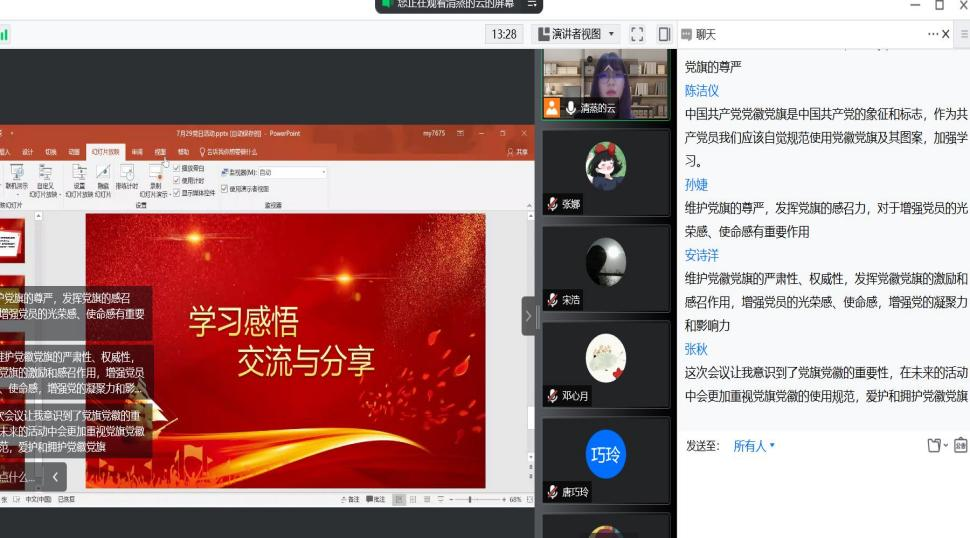Screen dimensions: 970x538
Task: Enter full screen with the expand icon
Action: (x=637, y=34)
